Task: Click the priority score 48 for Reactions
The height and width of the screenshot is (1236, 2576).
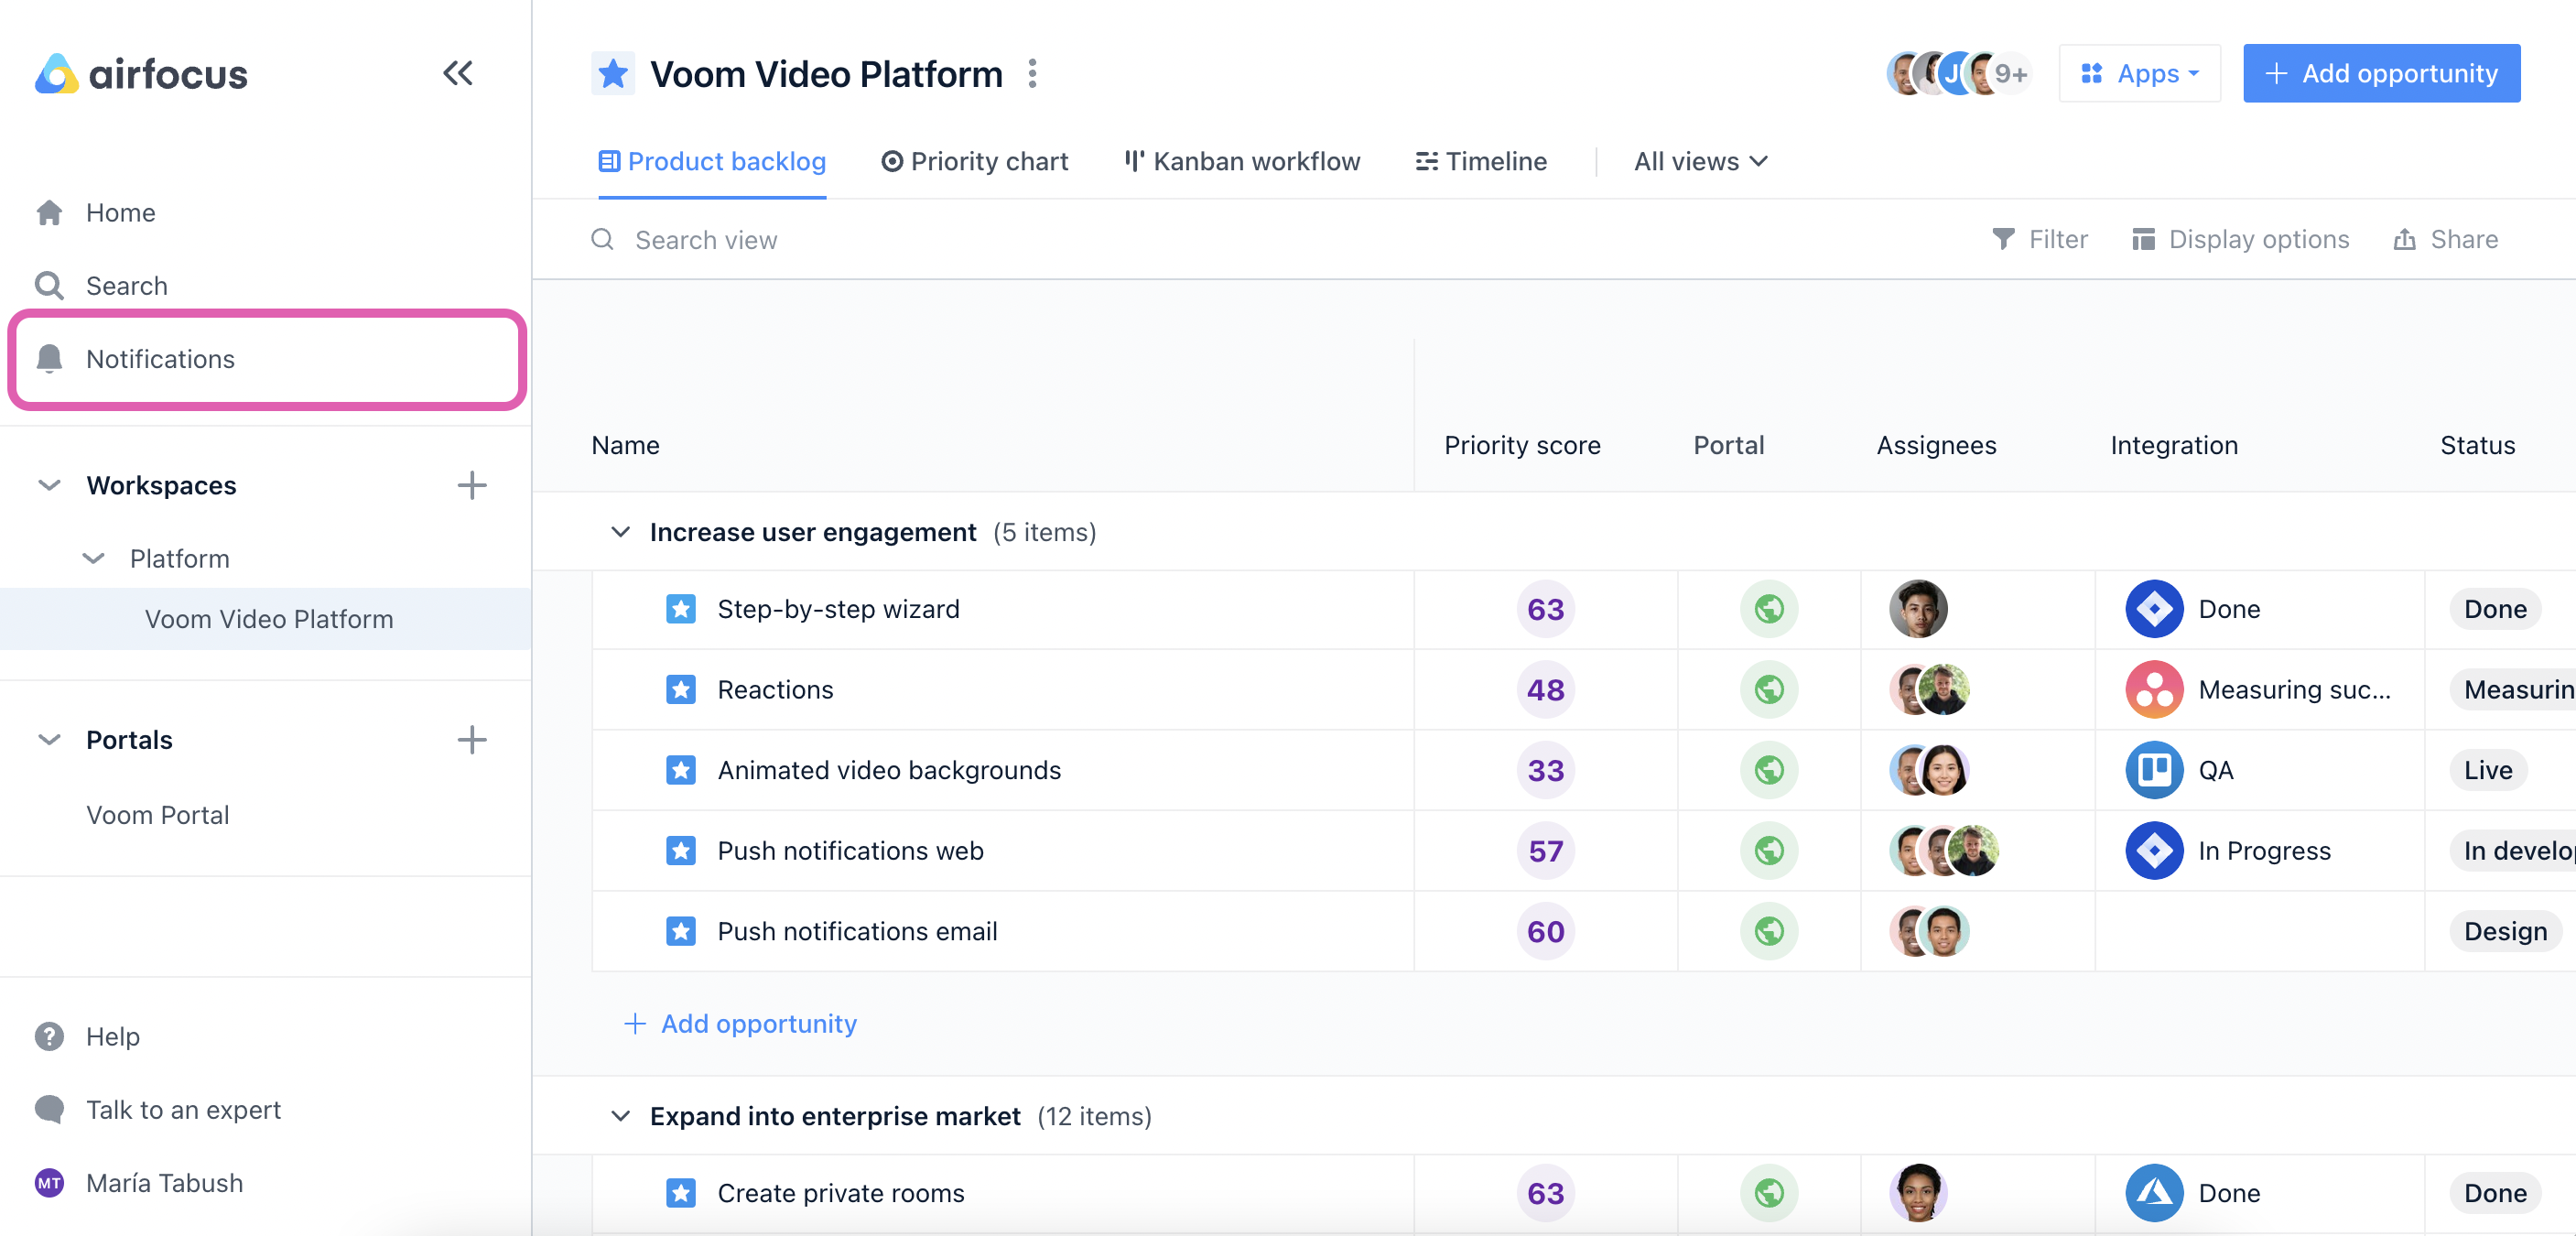Action: coord(1545,690)
